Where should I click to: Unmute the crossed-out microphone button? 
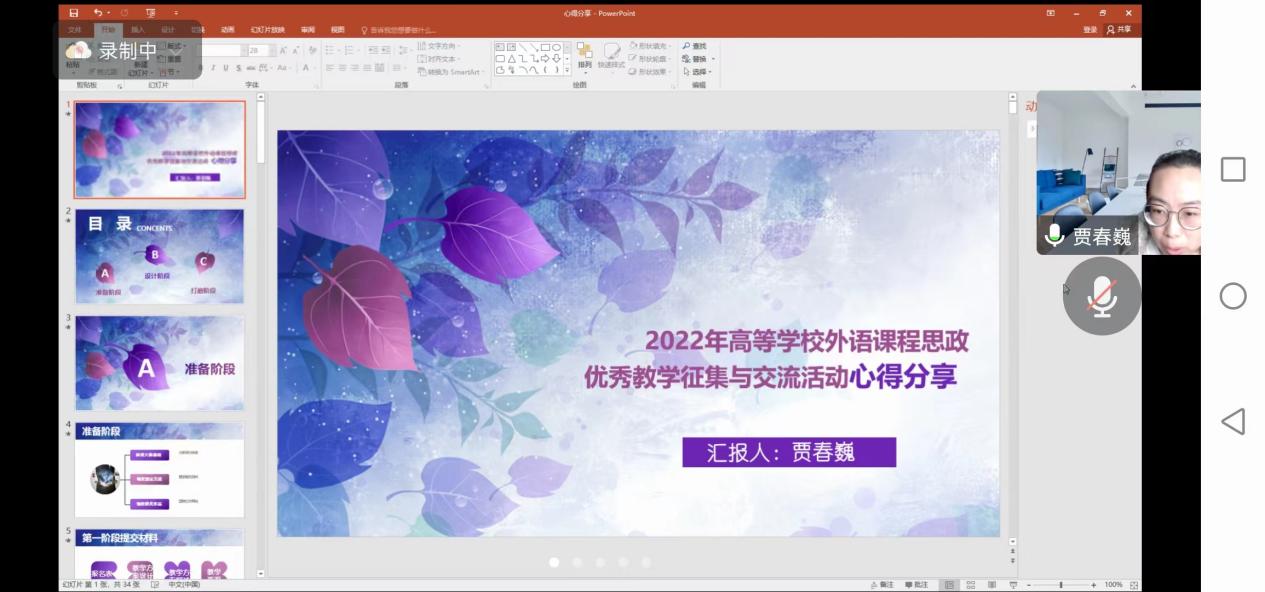1101,296
